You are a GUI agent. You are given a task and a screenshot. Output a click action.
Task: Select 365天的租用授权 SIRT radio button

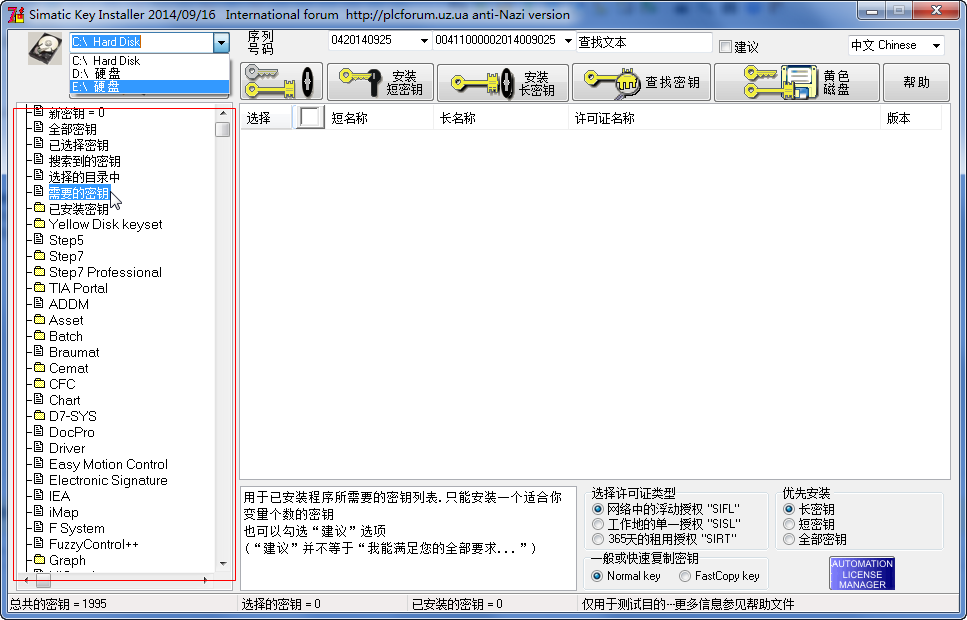(x=598, y=539)
